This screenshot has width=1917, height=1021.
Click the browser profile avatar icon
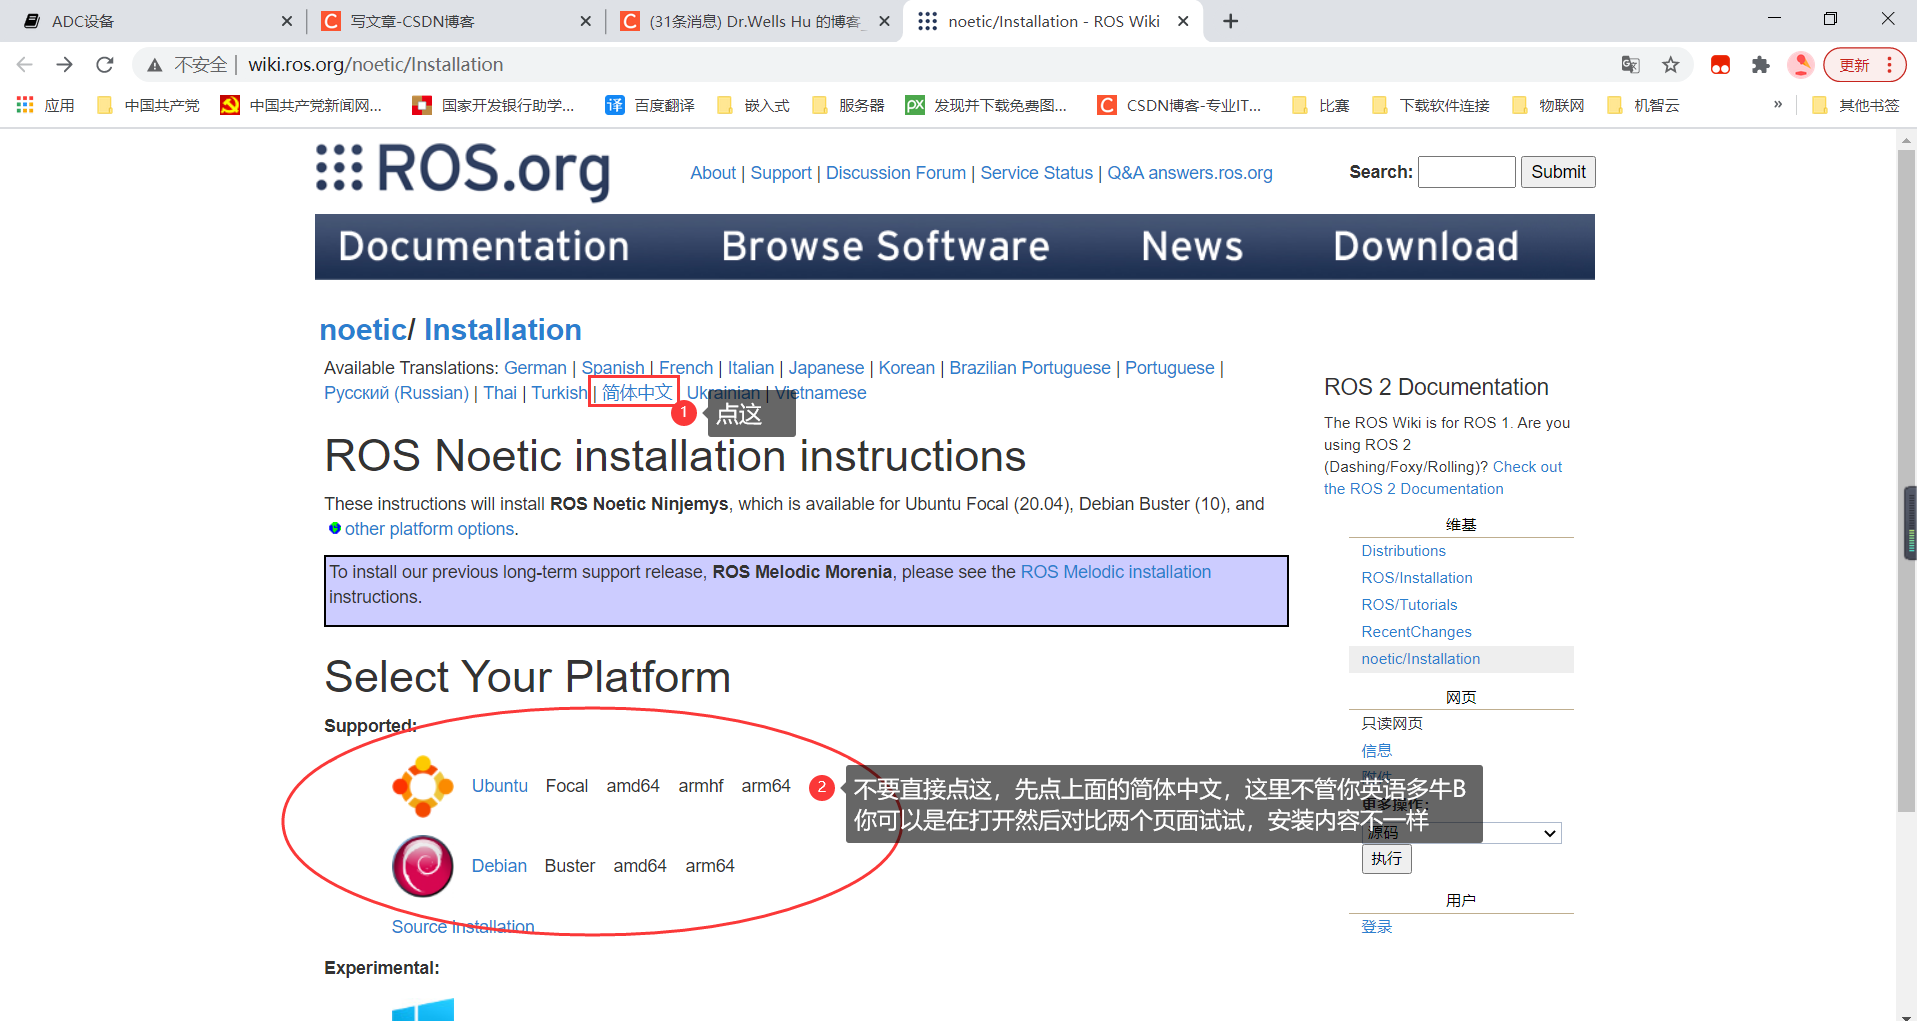(1801, 64)
